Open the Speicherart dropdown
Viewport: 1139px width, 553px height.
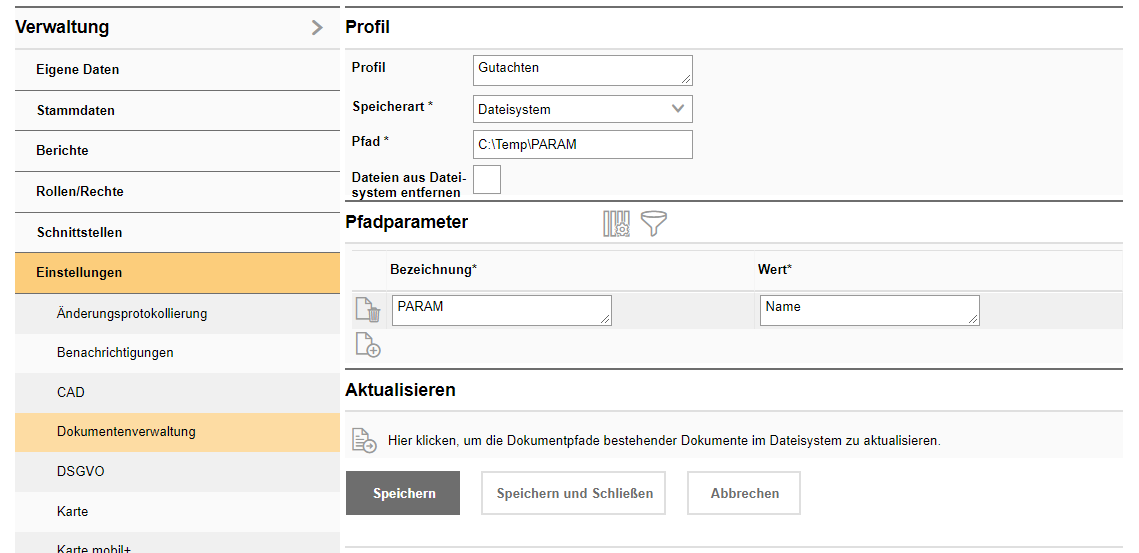582,109
